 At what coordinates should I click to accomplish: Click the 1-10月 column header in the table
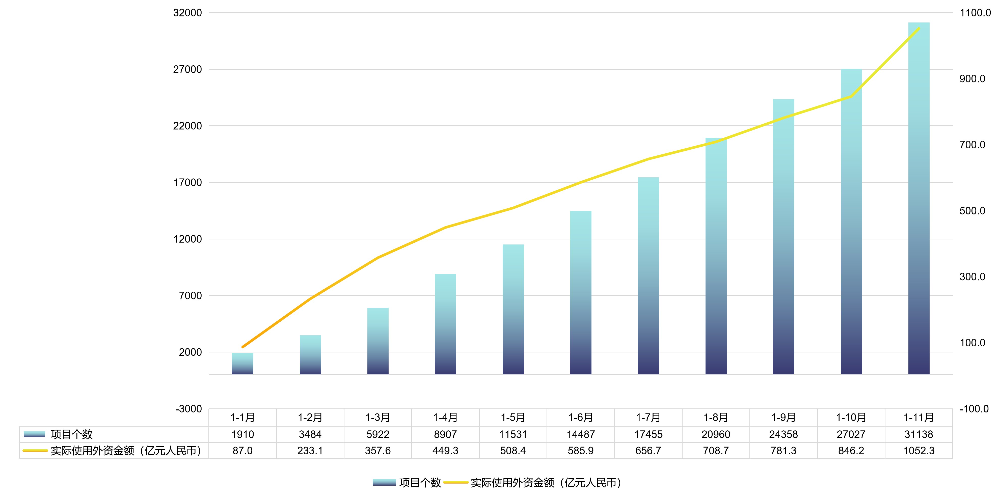pyautogui.click(x=850, y=417)
